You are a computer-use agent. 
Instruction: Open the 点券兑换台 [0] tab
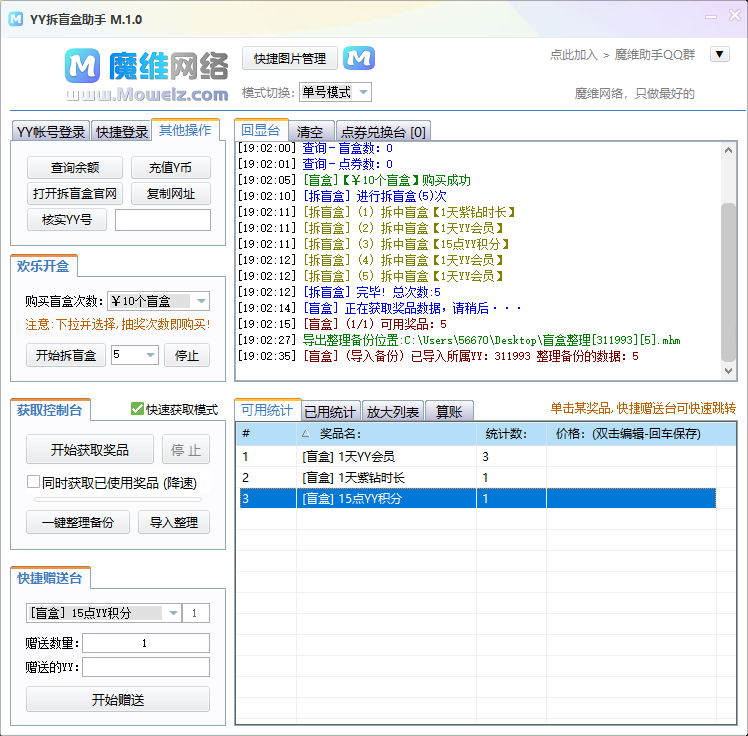click(384, 132)
